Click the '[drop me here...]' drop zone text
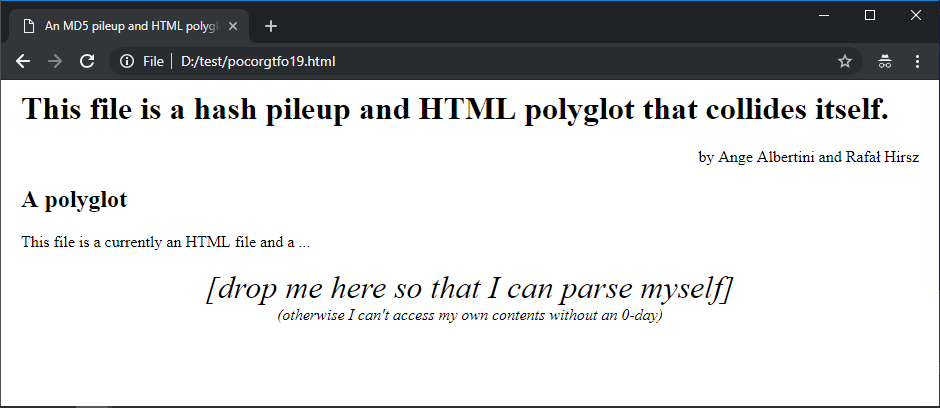Viewport: 940px width, 408px height. click(470, 288)
